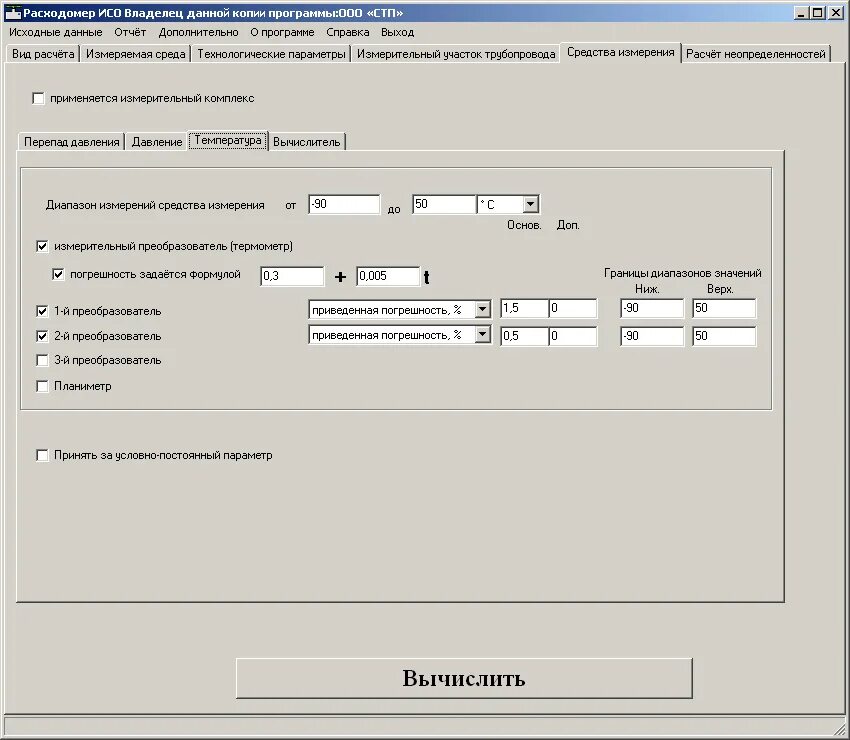Click 2-й преобразователь basic error field 0,5
Screen dimensions: 850x740
[524, 336]
